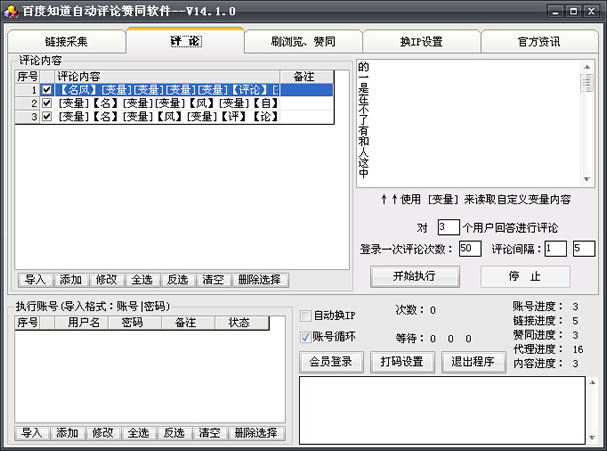
Task: Disable the 账号循环 checkbox
Action: point(307,337)
